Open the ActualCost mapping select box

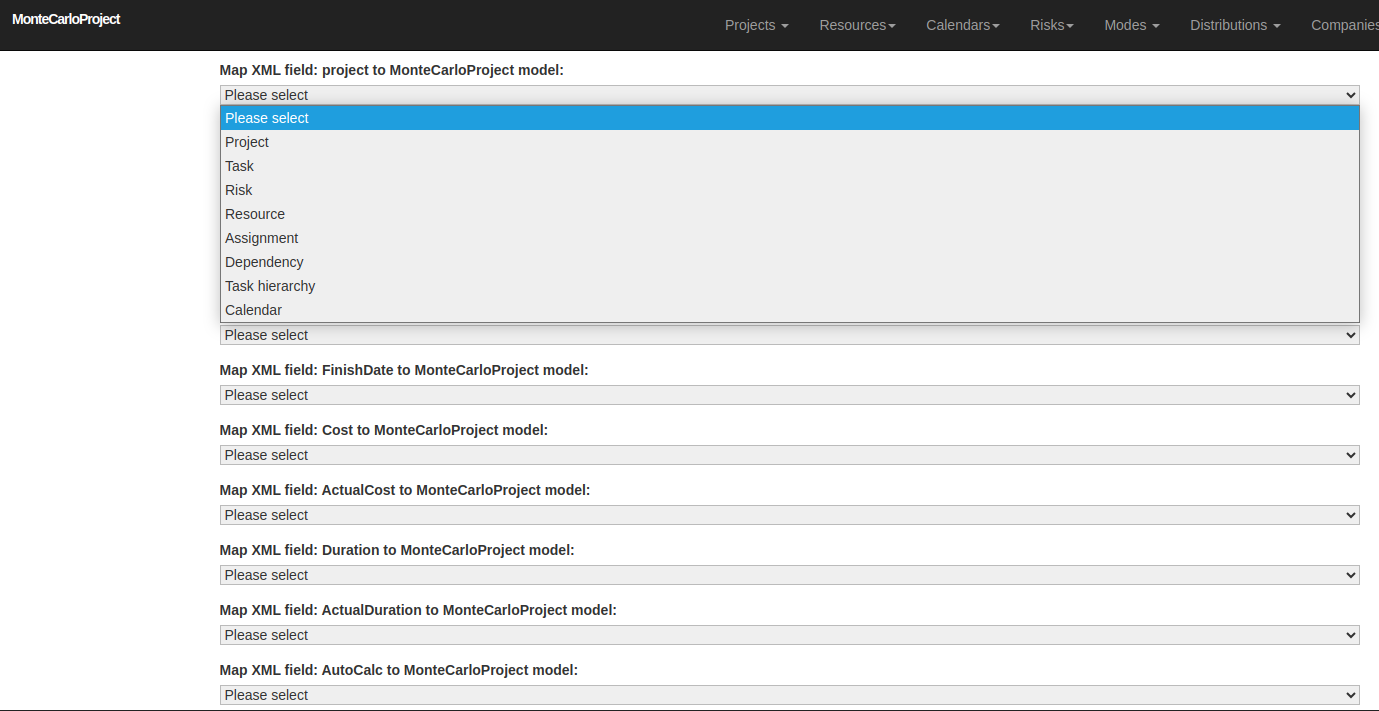pyautogui.click(x=788, y=514)
